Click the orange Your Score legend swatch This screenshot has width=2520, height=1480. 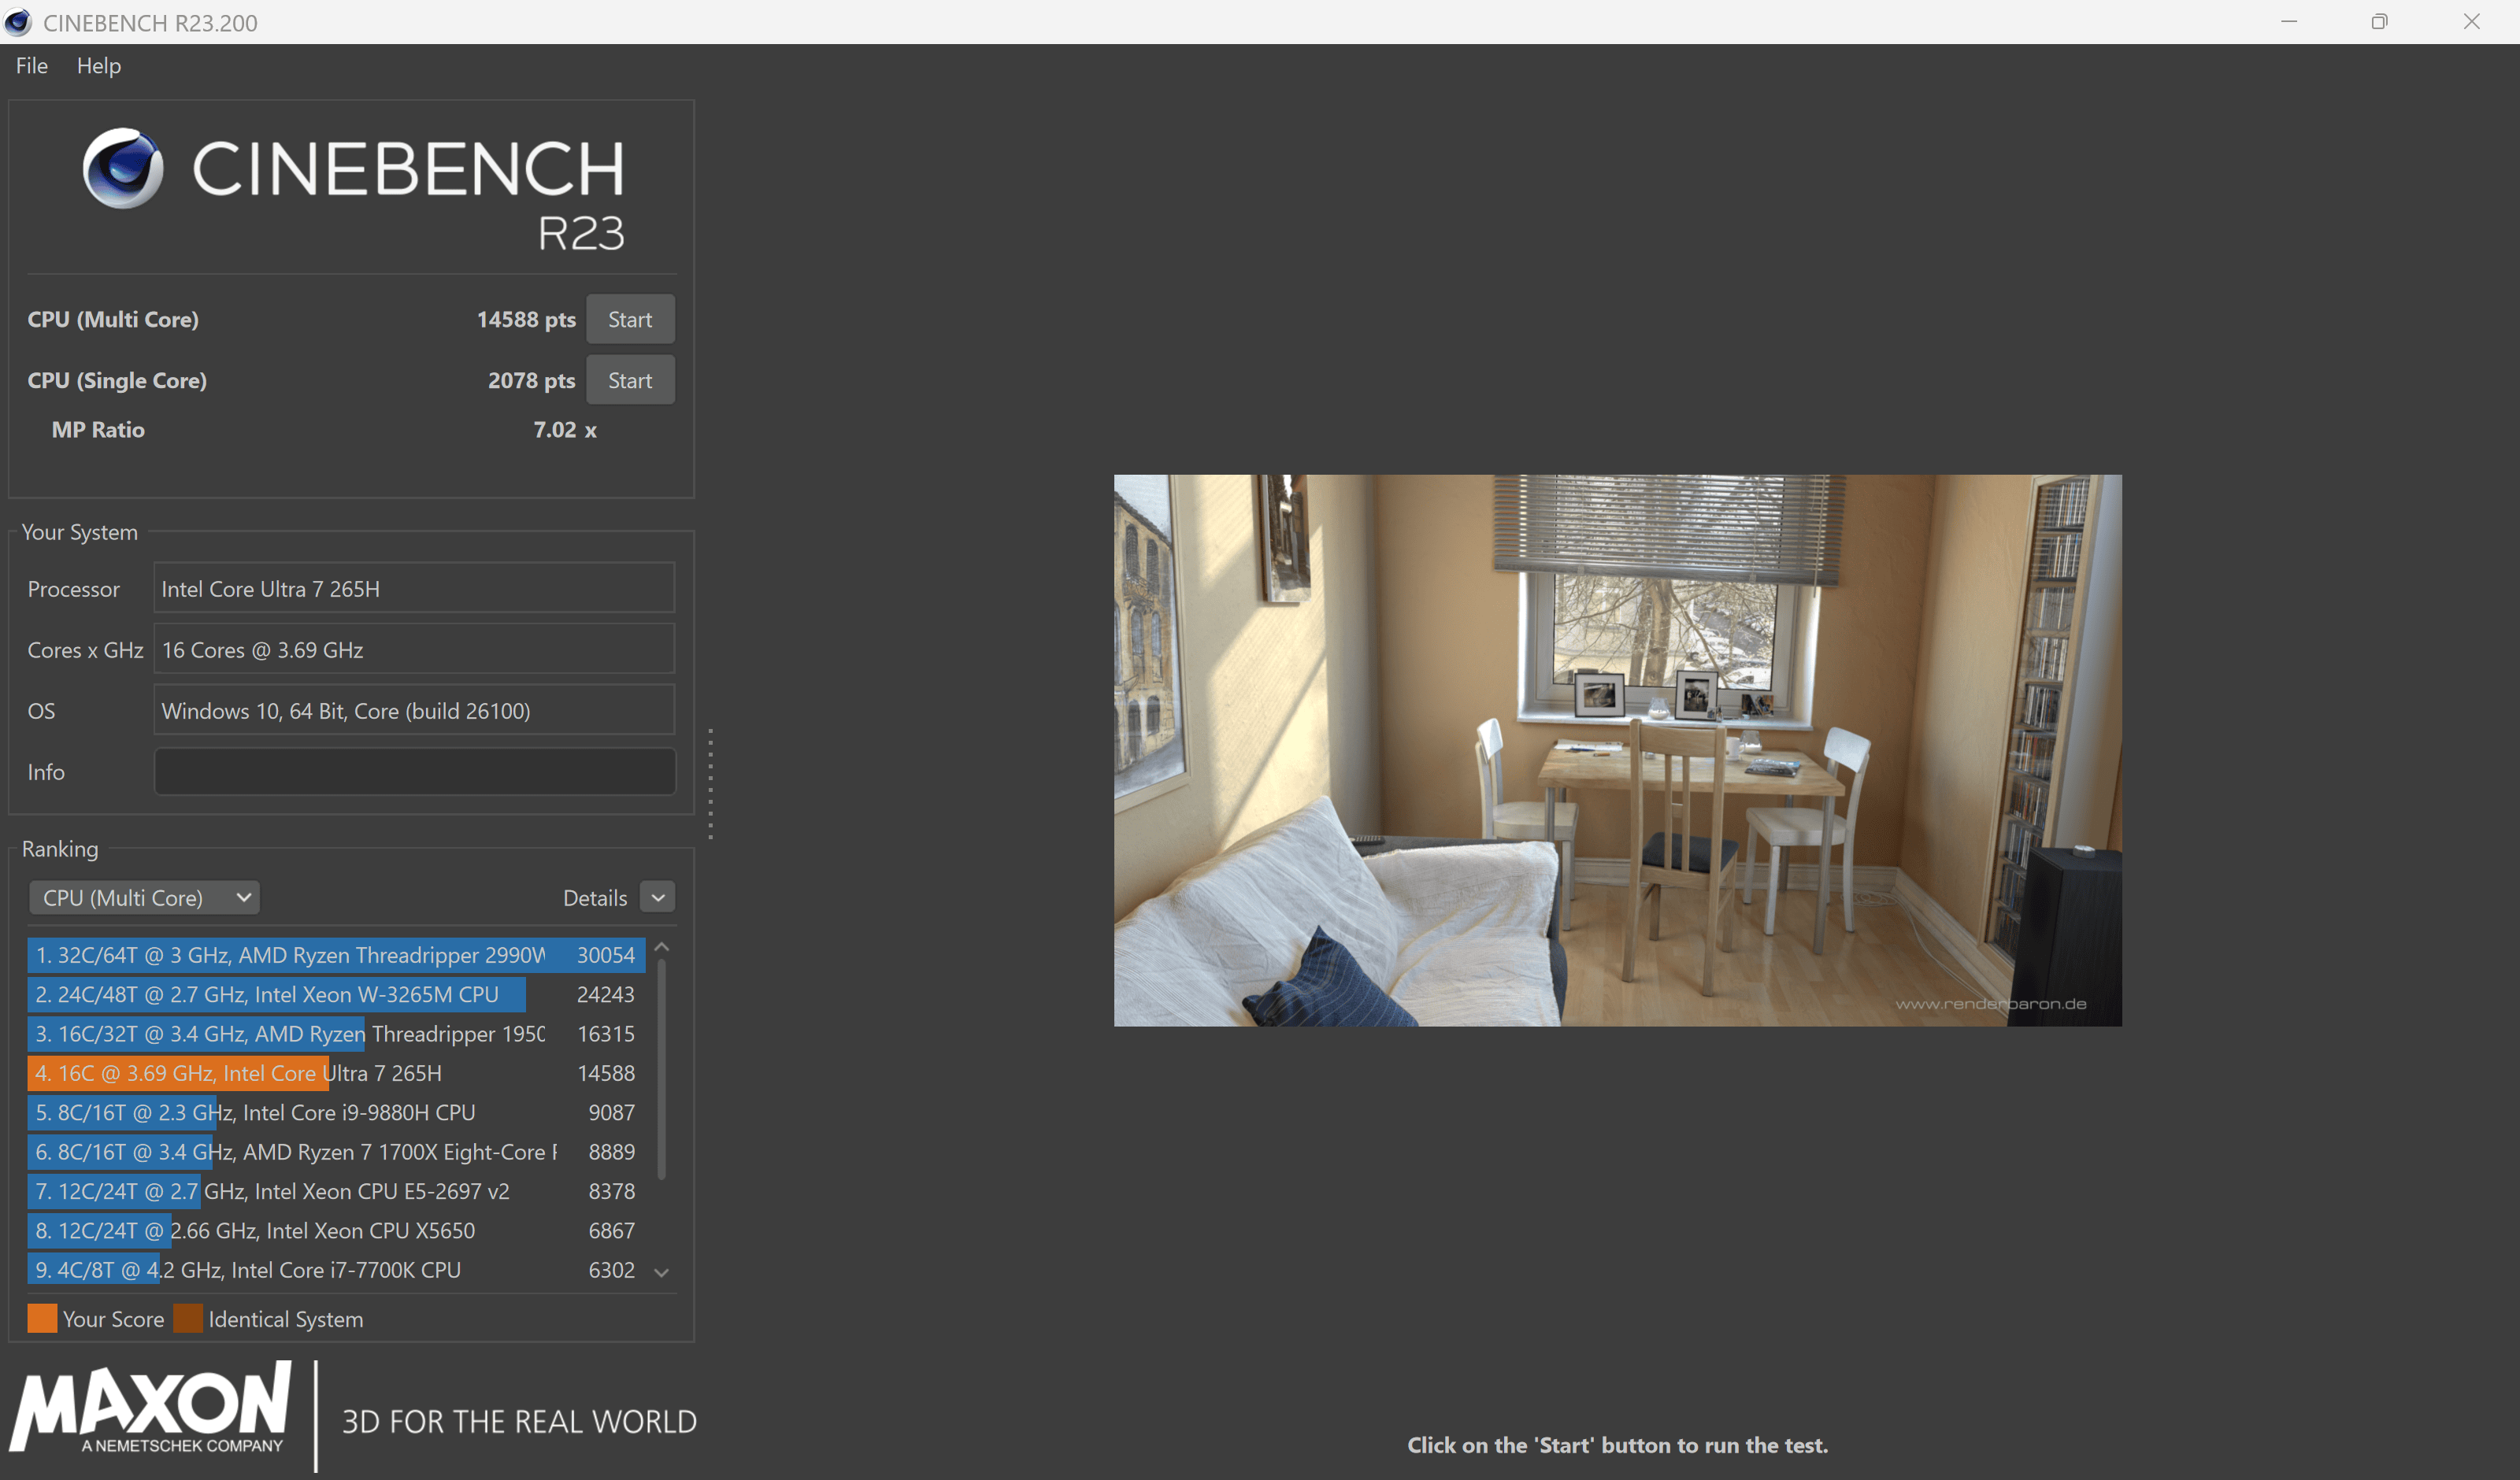42,1318
